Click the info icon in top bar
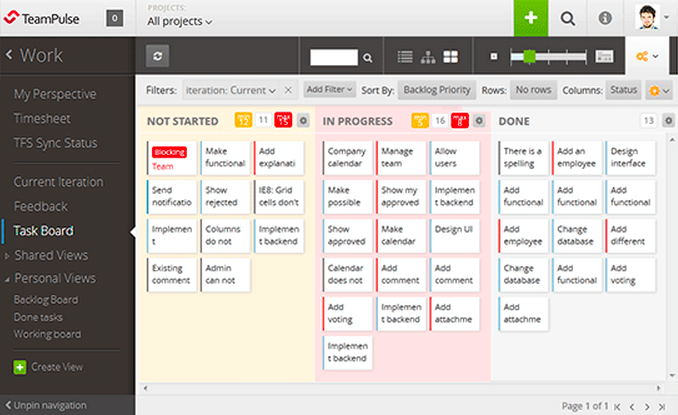The image size is (678, 415). click(x=605, y=18)
